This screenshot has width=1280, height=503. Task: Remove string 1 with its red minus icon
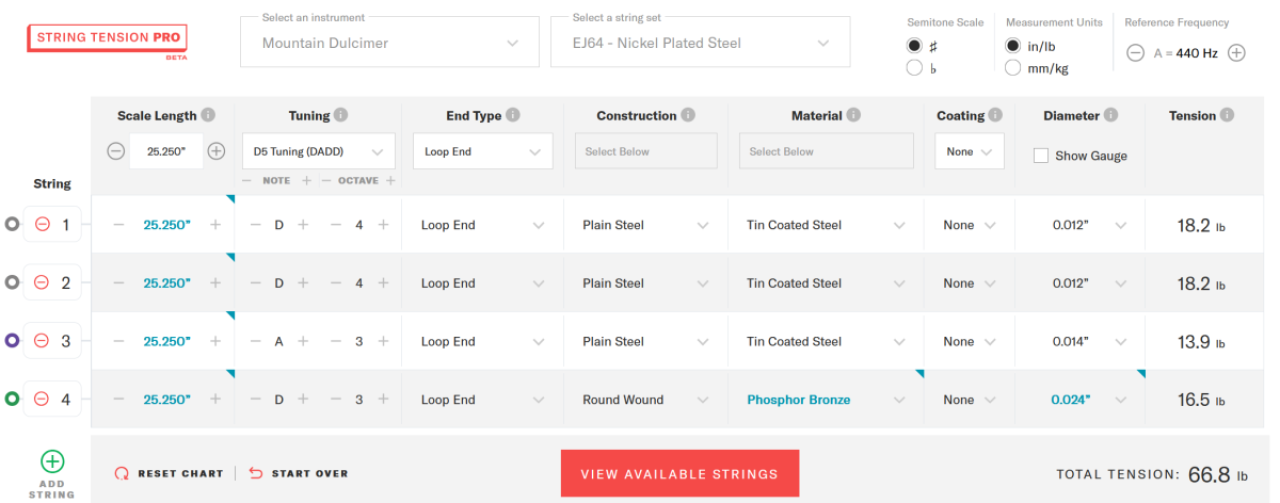[x=42, y=225]
